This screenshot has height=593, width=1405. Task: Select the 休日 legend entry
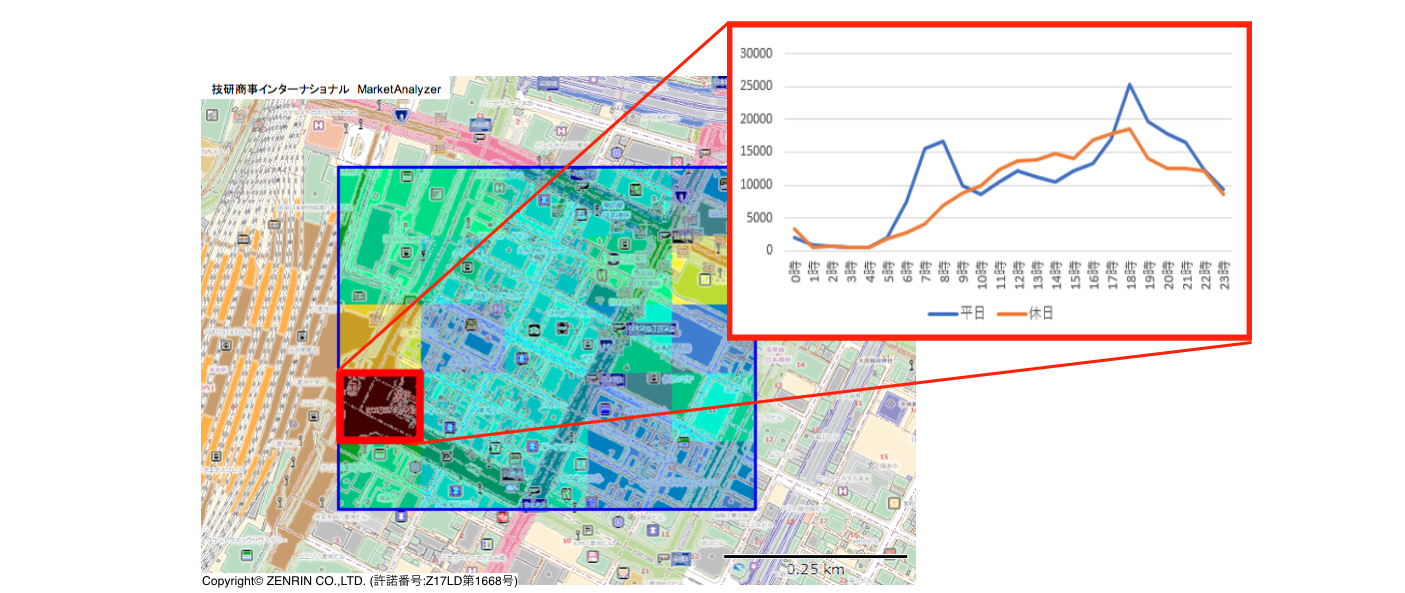click(x=1040, y=313)
